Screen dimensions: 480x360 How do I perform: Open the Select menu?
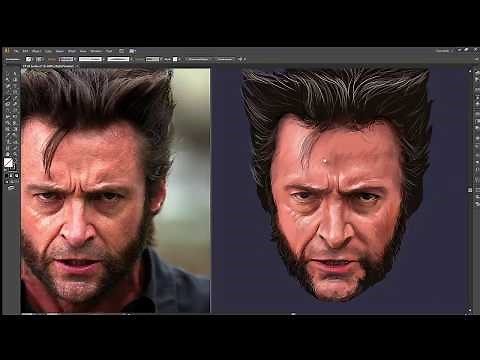60,51
